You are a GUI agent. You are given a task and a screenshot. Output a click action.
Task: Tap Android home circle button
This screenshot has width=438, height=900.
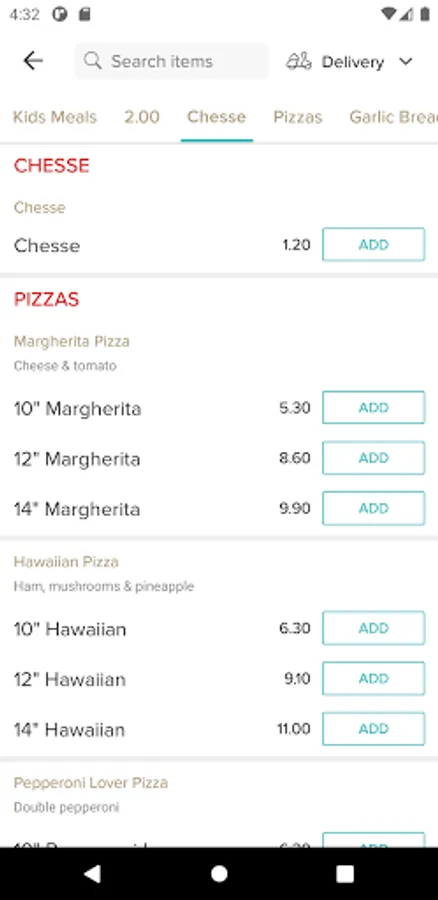point(219,874)
